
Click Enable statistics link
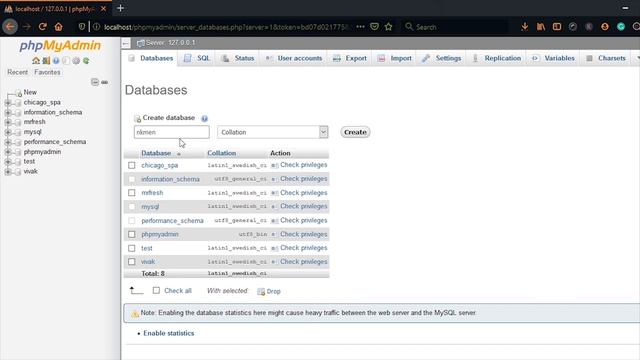(169, 333)
